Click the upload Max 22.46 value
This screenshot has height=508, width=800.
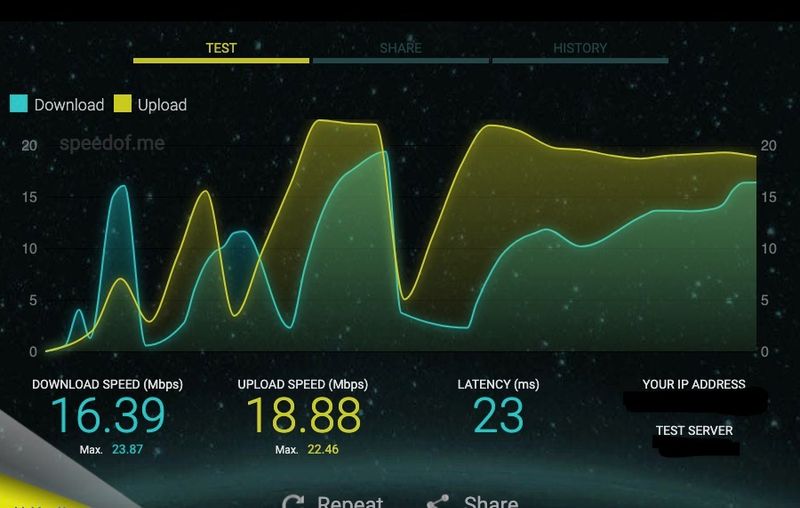322,450
